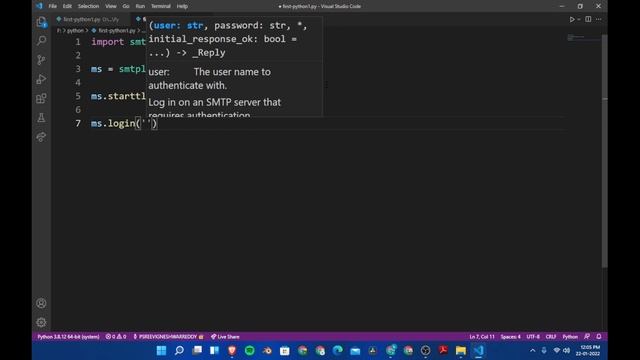Place cursor in ms.login code line 7

[x=124, y=123]
